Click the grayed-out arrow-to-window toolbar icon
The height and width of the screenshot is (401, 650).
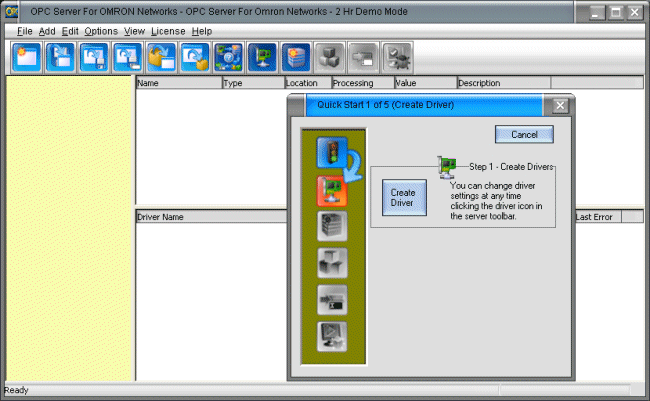point(363,57)
